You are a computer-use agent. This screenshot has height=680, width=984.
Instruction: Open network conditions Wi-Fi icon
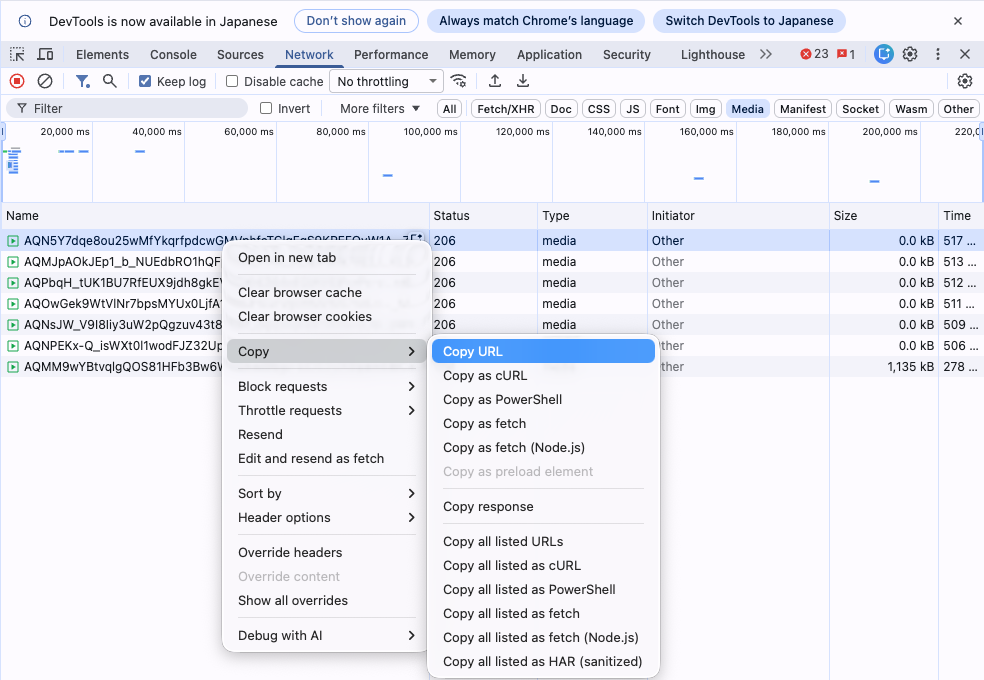pyautogui.click(x=459, y=81)
